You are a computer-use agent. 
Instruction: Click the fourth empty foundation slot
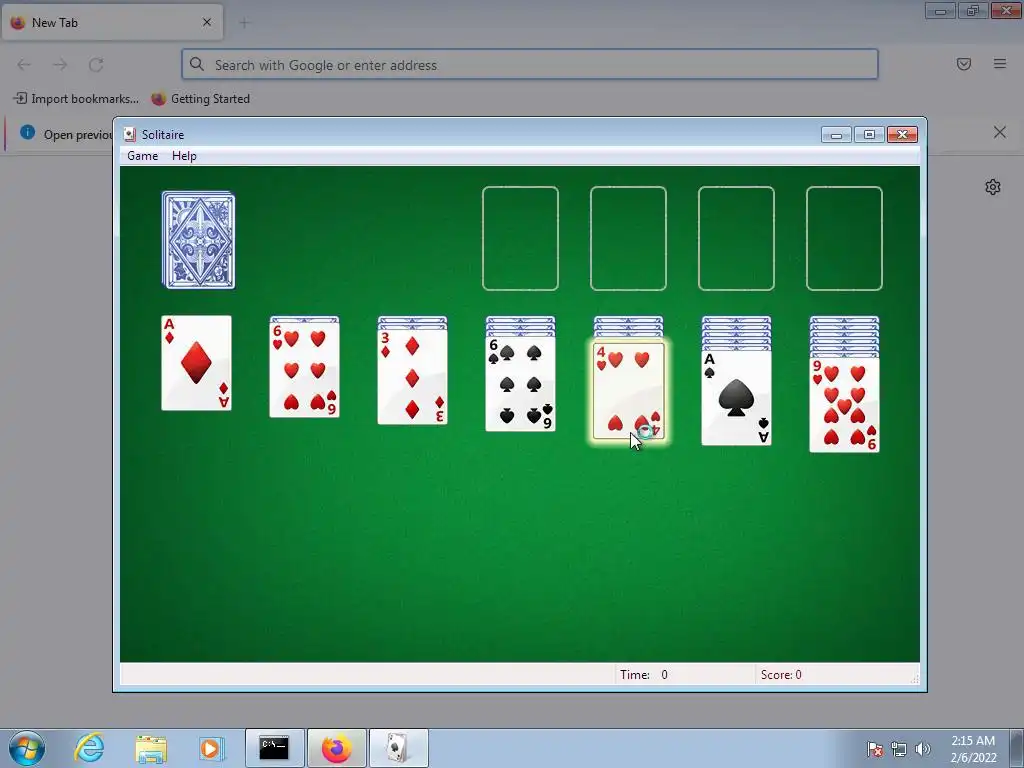click(x=844, y=238)
